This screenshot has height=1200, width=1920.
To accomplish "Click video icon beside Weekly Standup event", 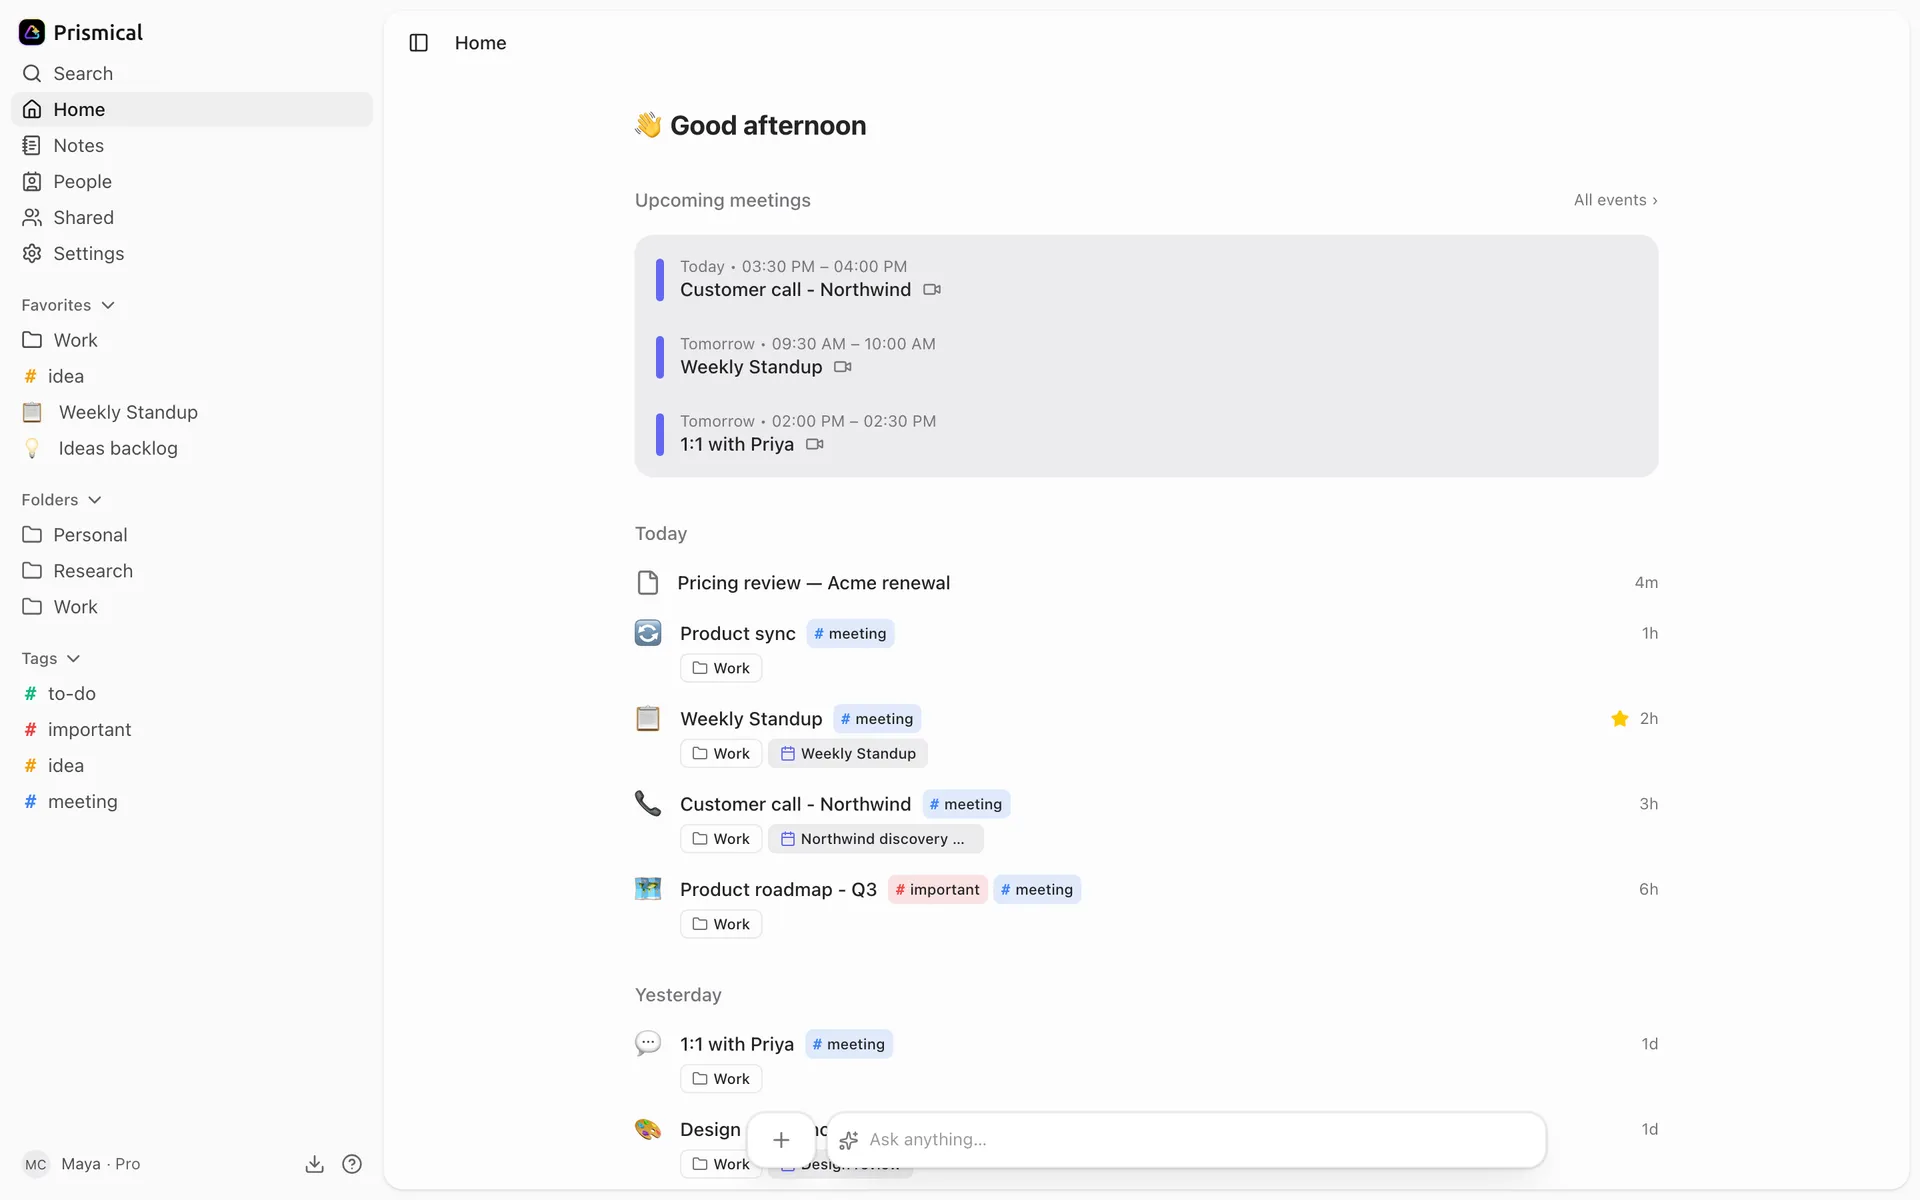I will coord(843,367).
